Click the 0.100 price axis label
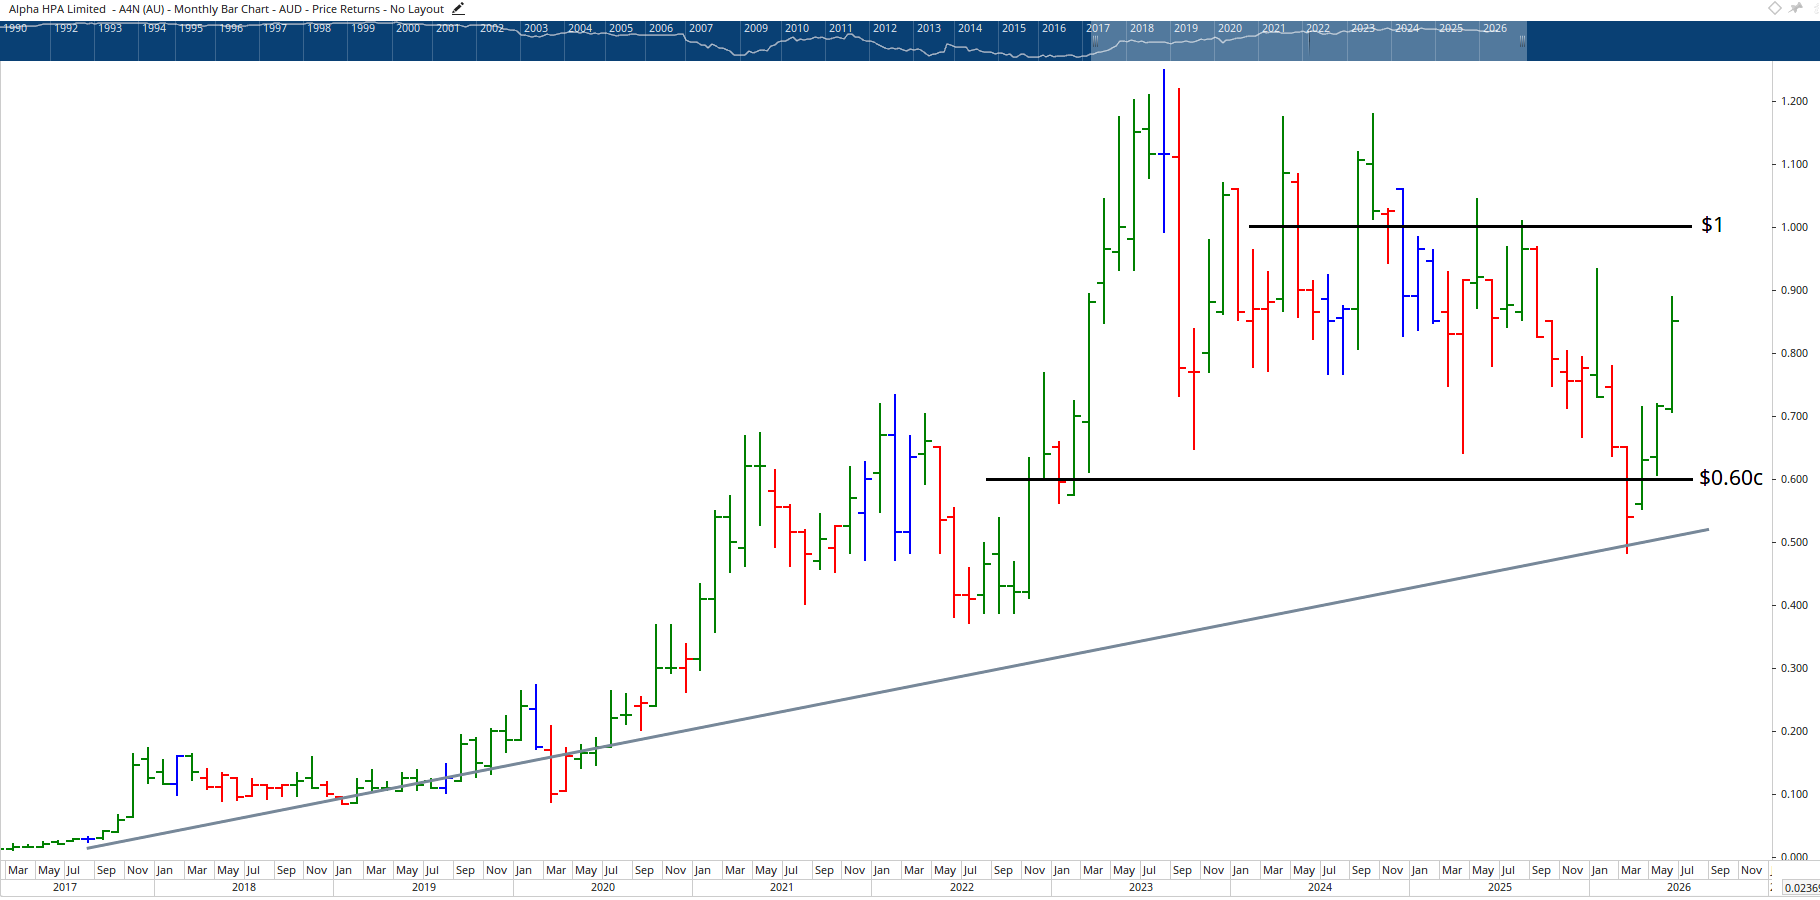Image resolution: width=1820 pixels, height=900 pixels. pyautogui.click(x=1794, y=794)
